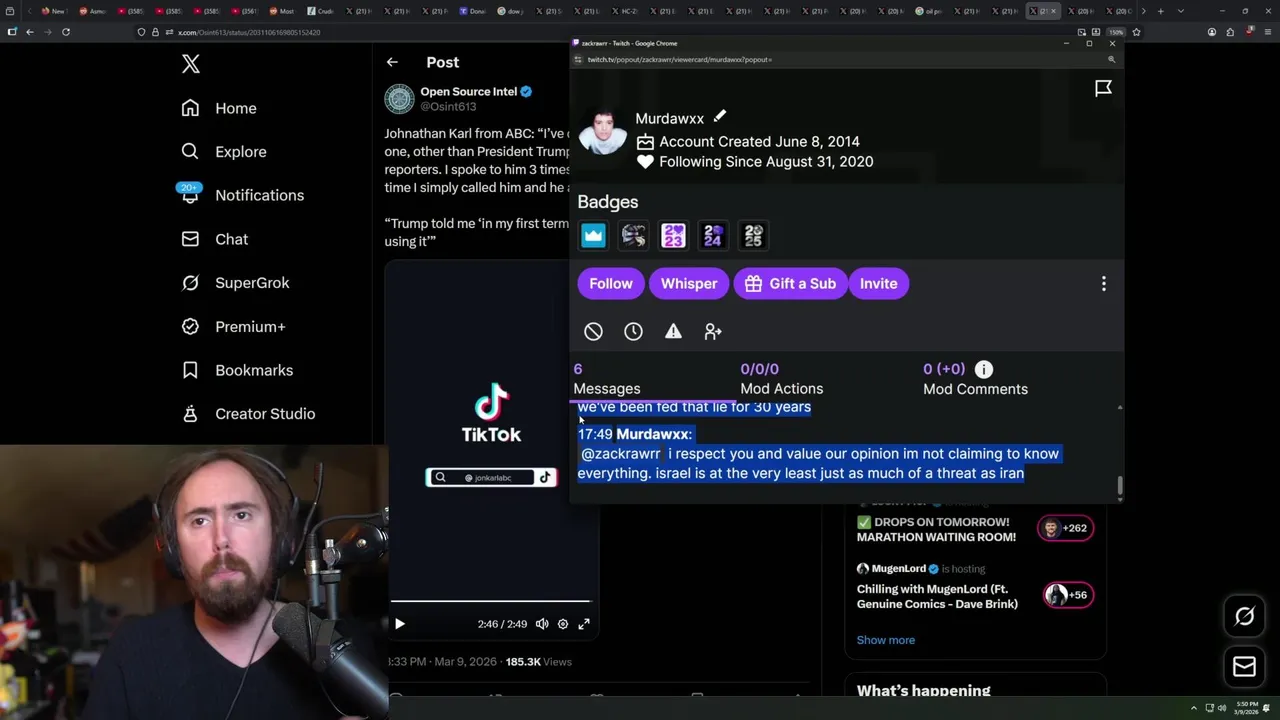Click the browser back arrow
This screenshot has width=1280, height=720.
(30, 32)
